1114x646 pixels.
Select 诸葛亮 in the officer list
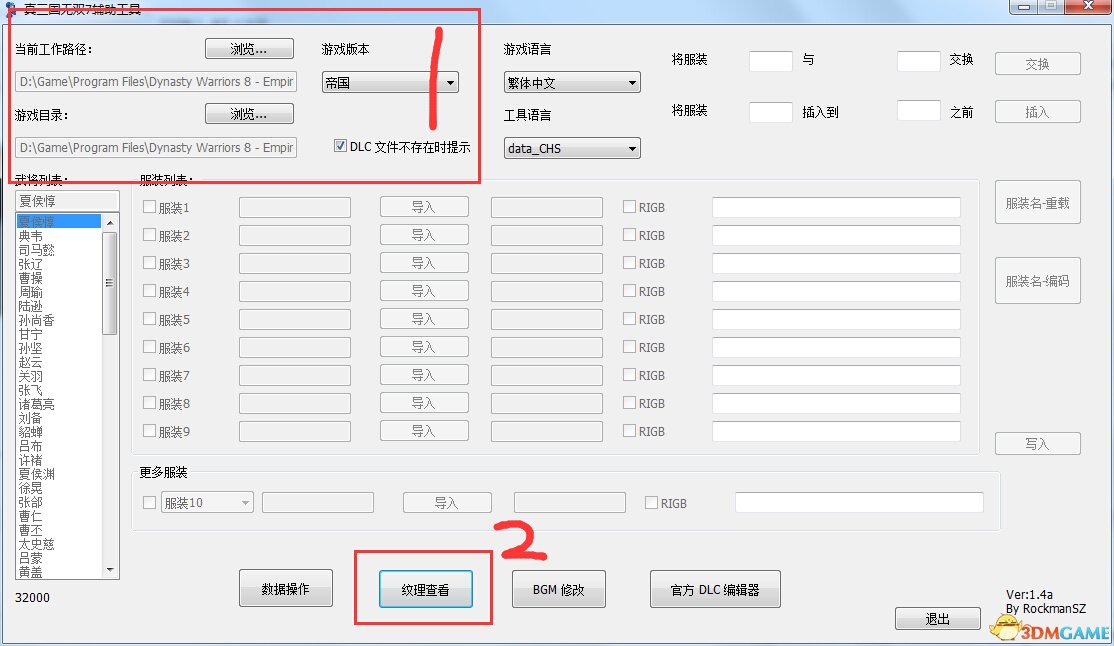[x=36, y=404]
